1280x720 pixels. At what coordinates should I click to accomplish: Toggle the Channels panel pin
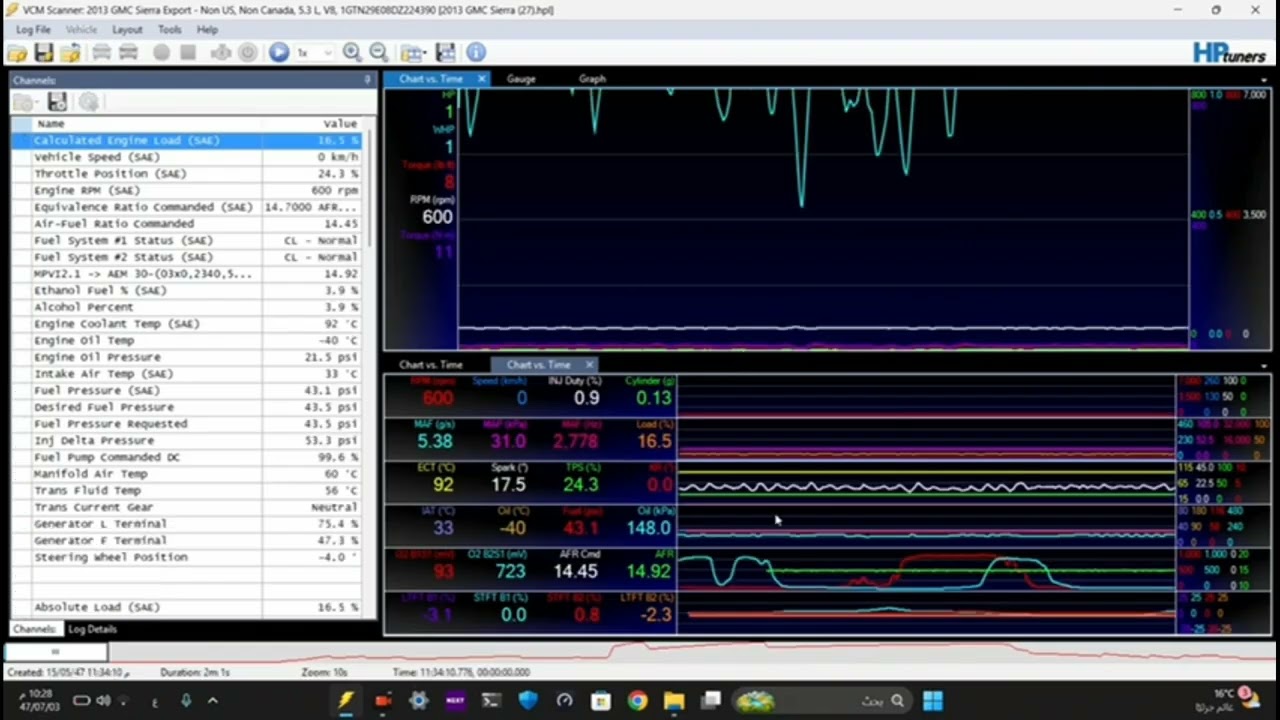(x=367, y=80)
